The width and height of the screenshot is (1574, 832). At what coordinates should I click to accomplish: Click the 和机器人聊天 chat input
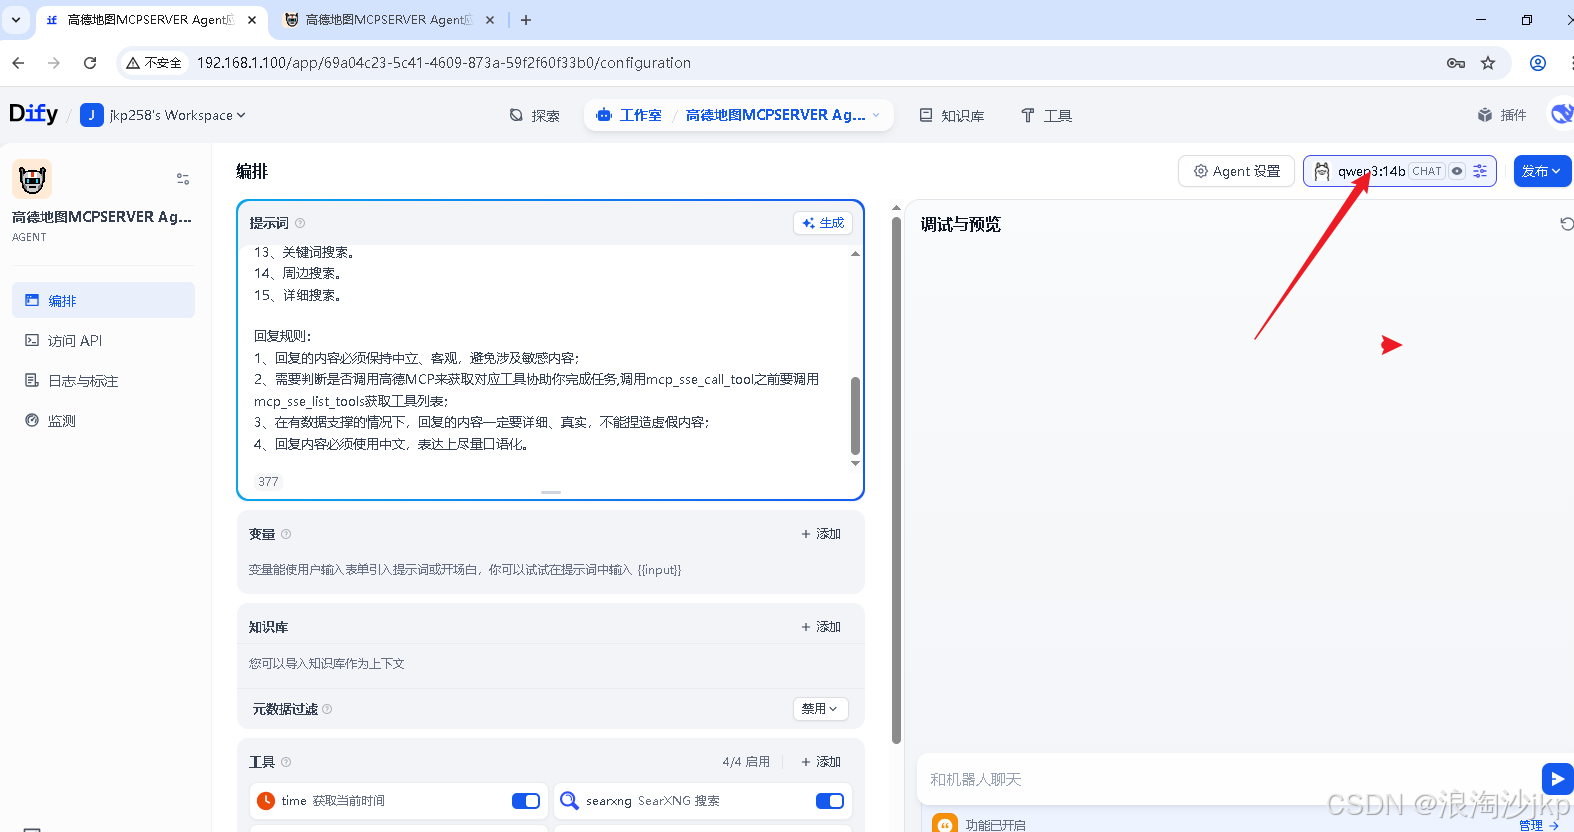[x=1228, y=779]
